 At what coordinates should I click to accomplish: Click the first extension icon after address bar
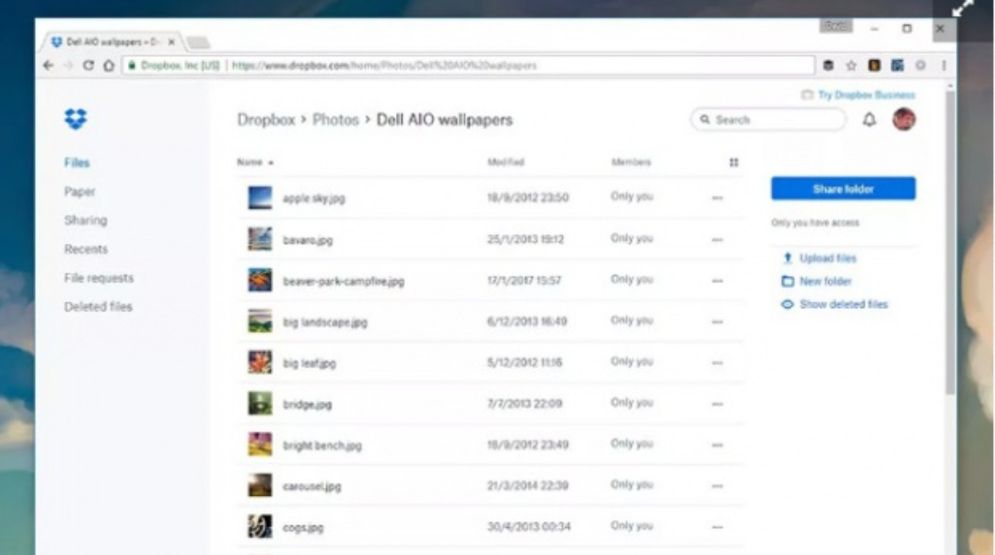828,65
